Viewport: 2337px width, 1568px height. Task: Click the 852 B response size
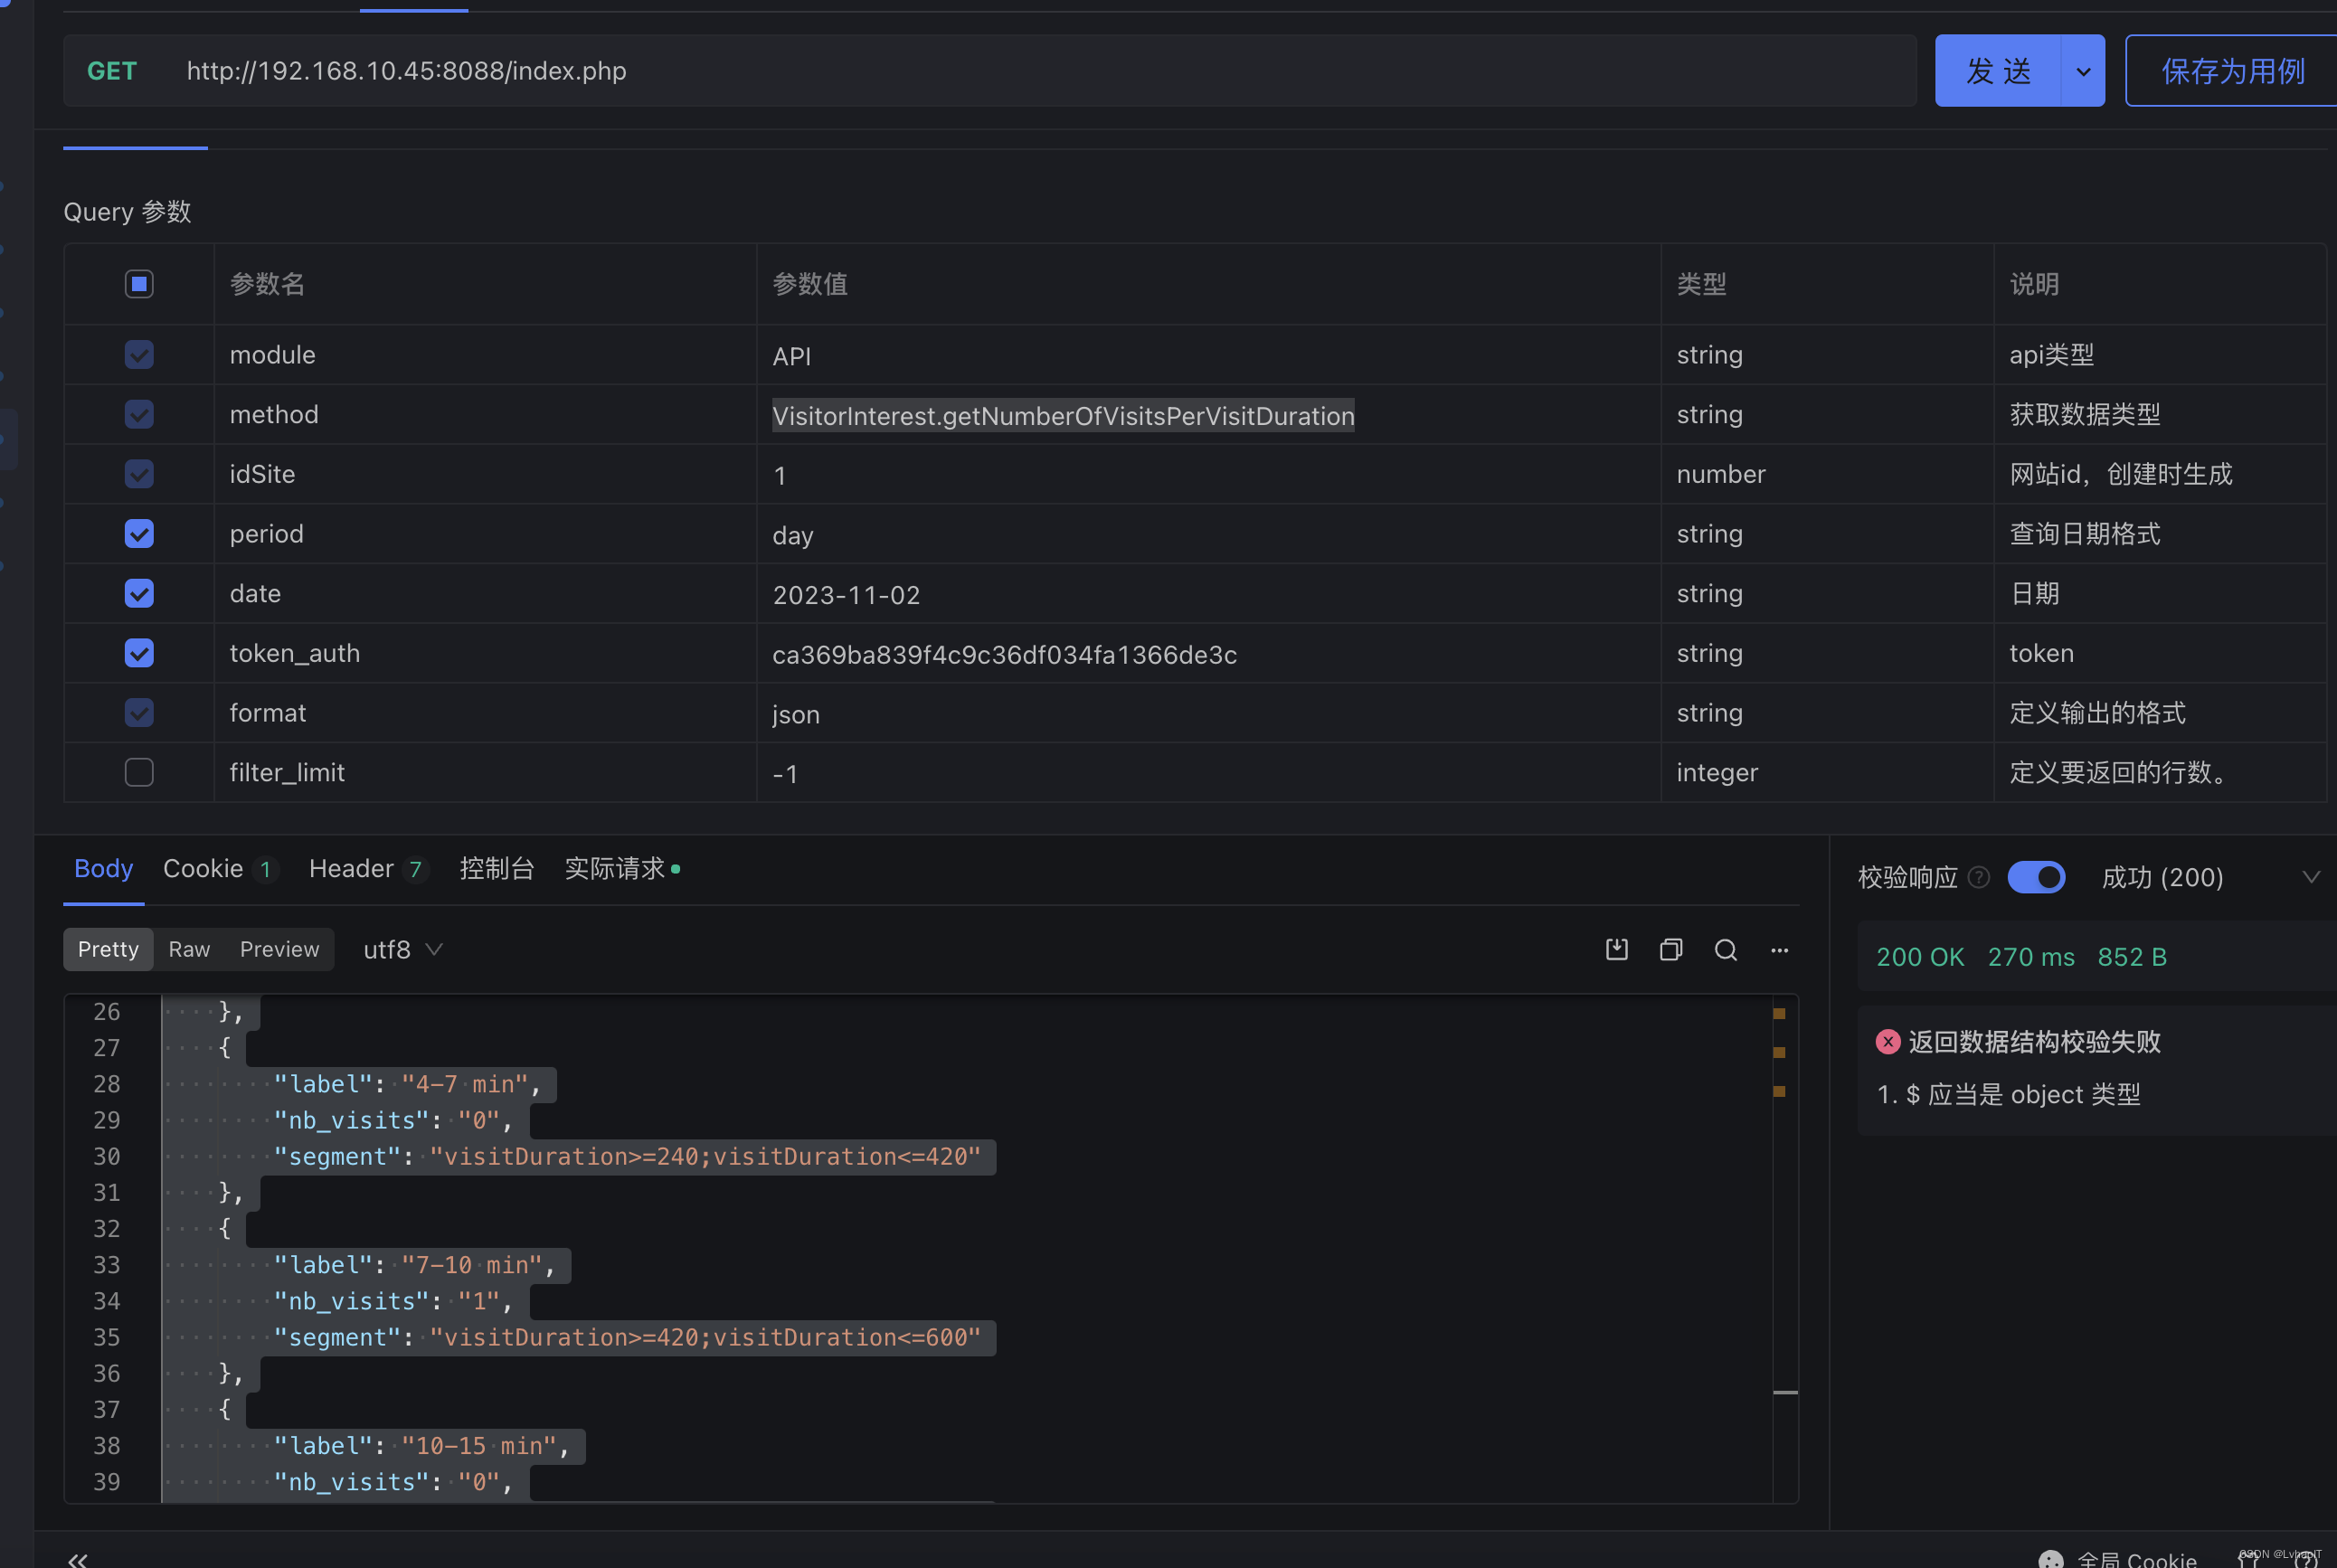(2132, 957)
